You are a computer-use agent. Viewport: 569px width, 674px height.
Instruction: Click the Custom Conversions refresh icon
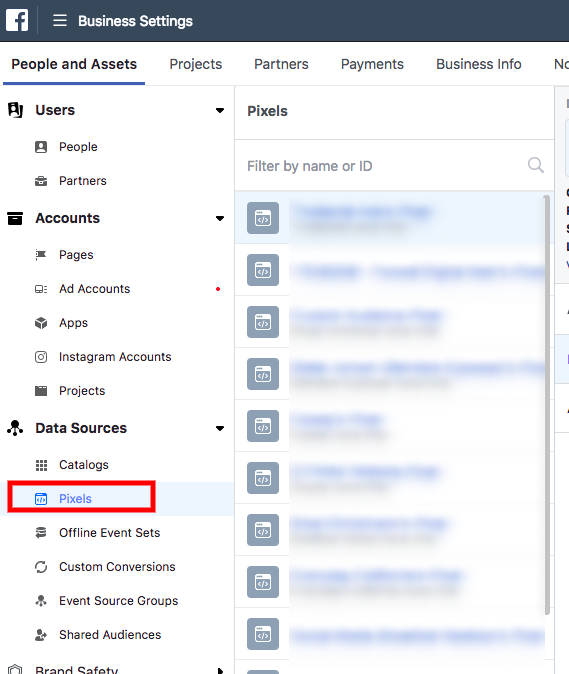pos(41,567)
